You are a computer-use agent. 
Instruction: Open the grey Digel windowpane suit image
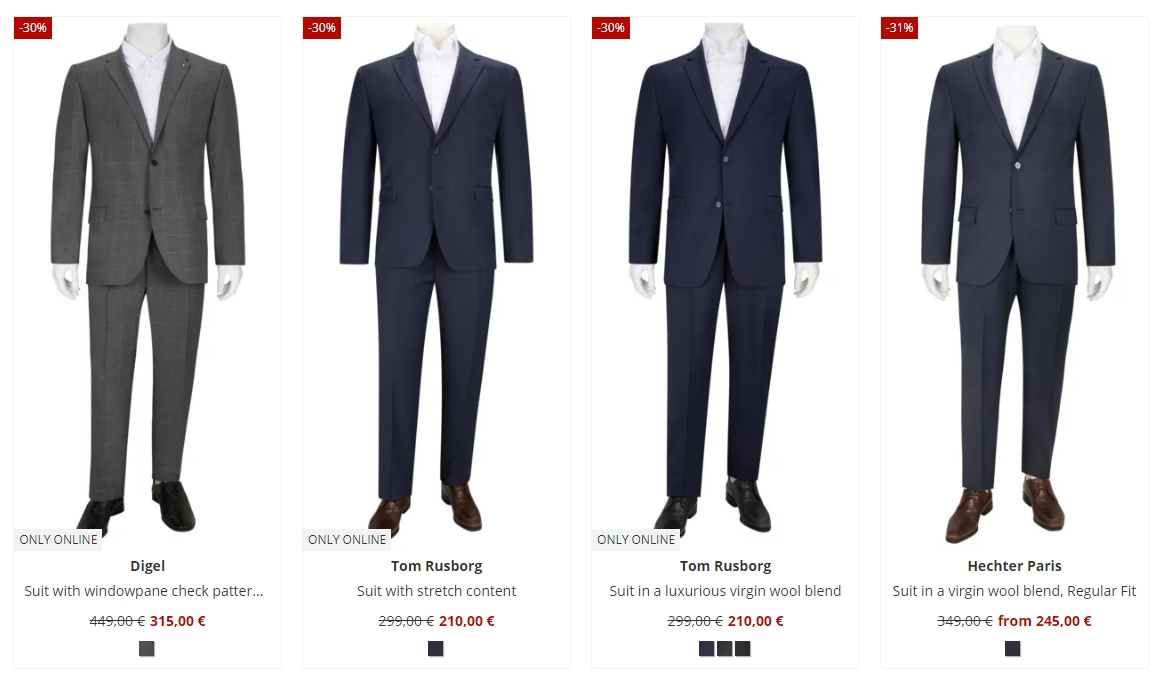pyautogui.click(x=147, y=278)
